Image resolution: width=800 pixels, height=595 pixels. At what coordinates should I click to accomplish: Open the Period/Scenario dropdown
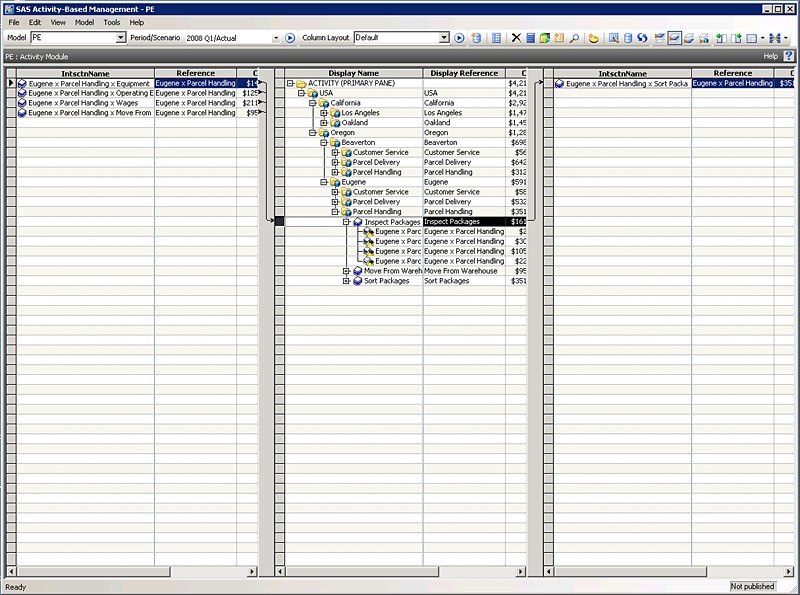[276, 38]
